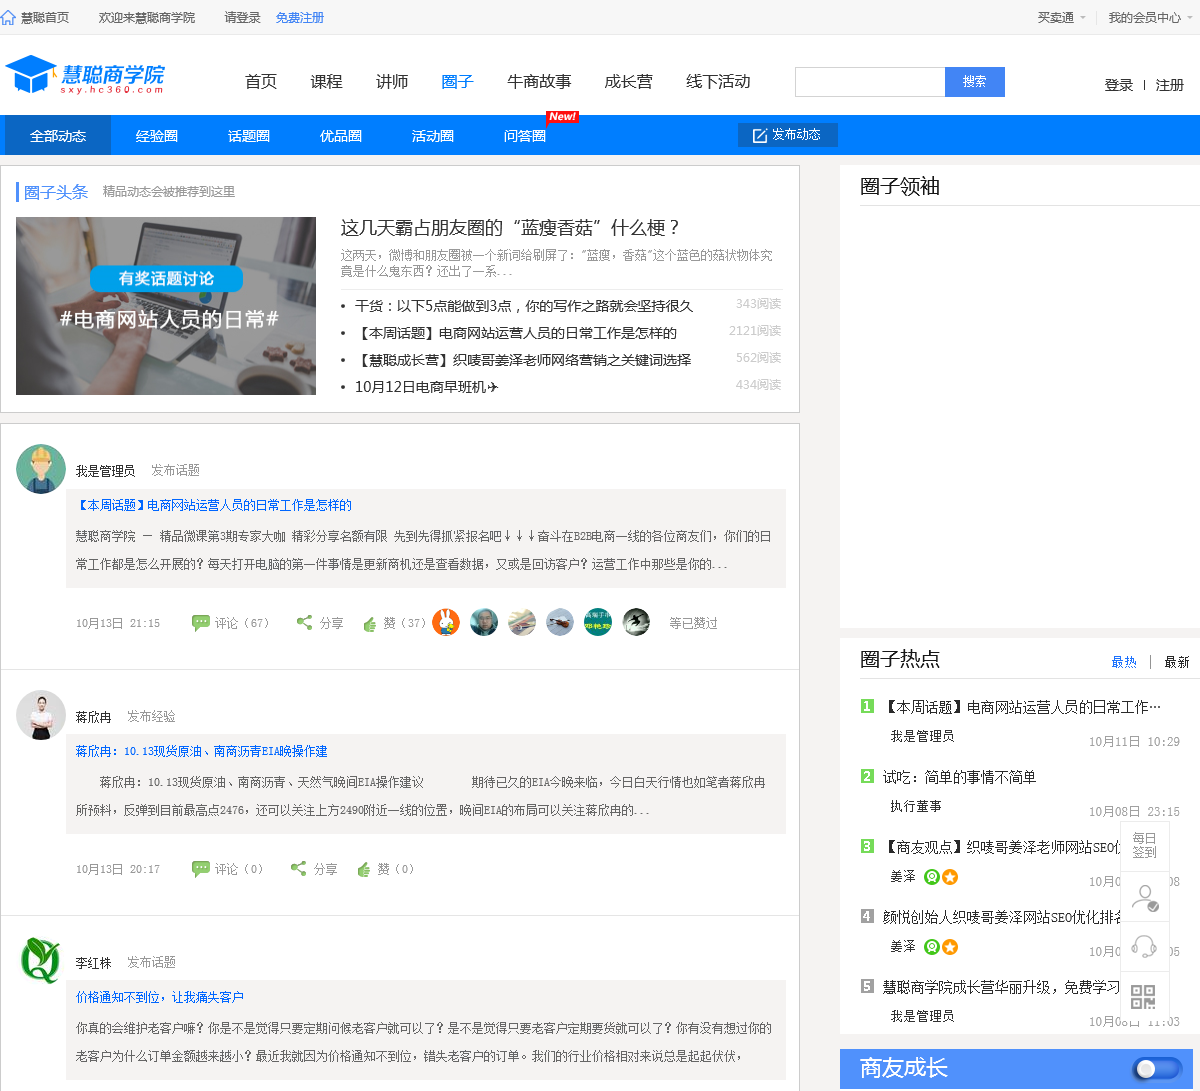Image resolution: width=1200 pixels, height=1091 pixels.
Task: Click the 发布动态 button
Action: [x=787, y=135]
